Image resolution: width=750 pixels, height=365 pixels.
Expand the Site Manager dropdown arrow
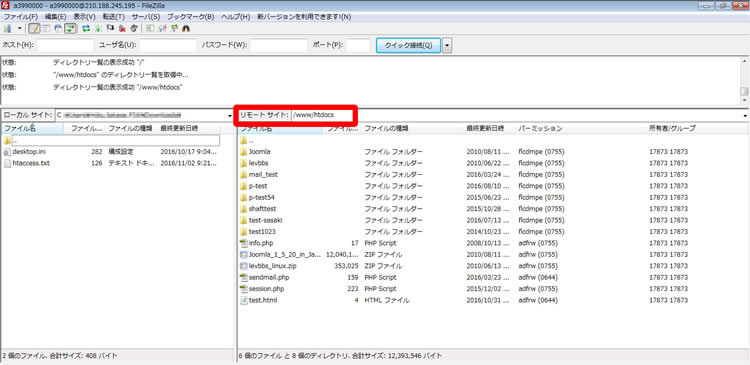click(x=20, y=29)
